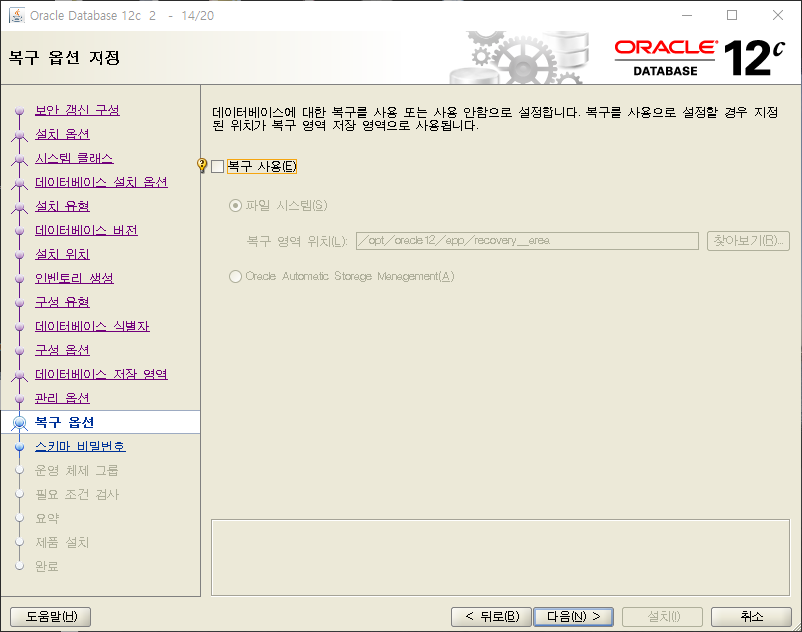802x632 pixels.
Task: Click the message text area at bottom
Action: [x=500, y=558]
